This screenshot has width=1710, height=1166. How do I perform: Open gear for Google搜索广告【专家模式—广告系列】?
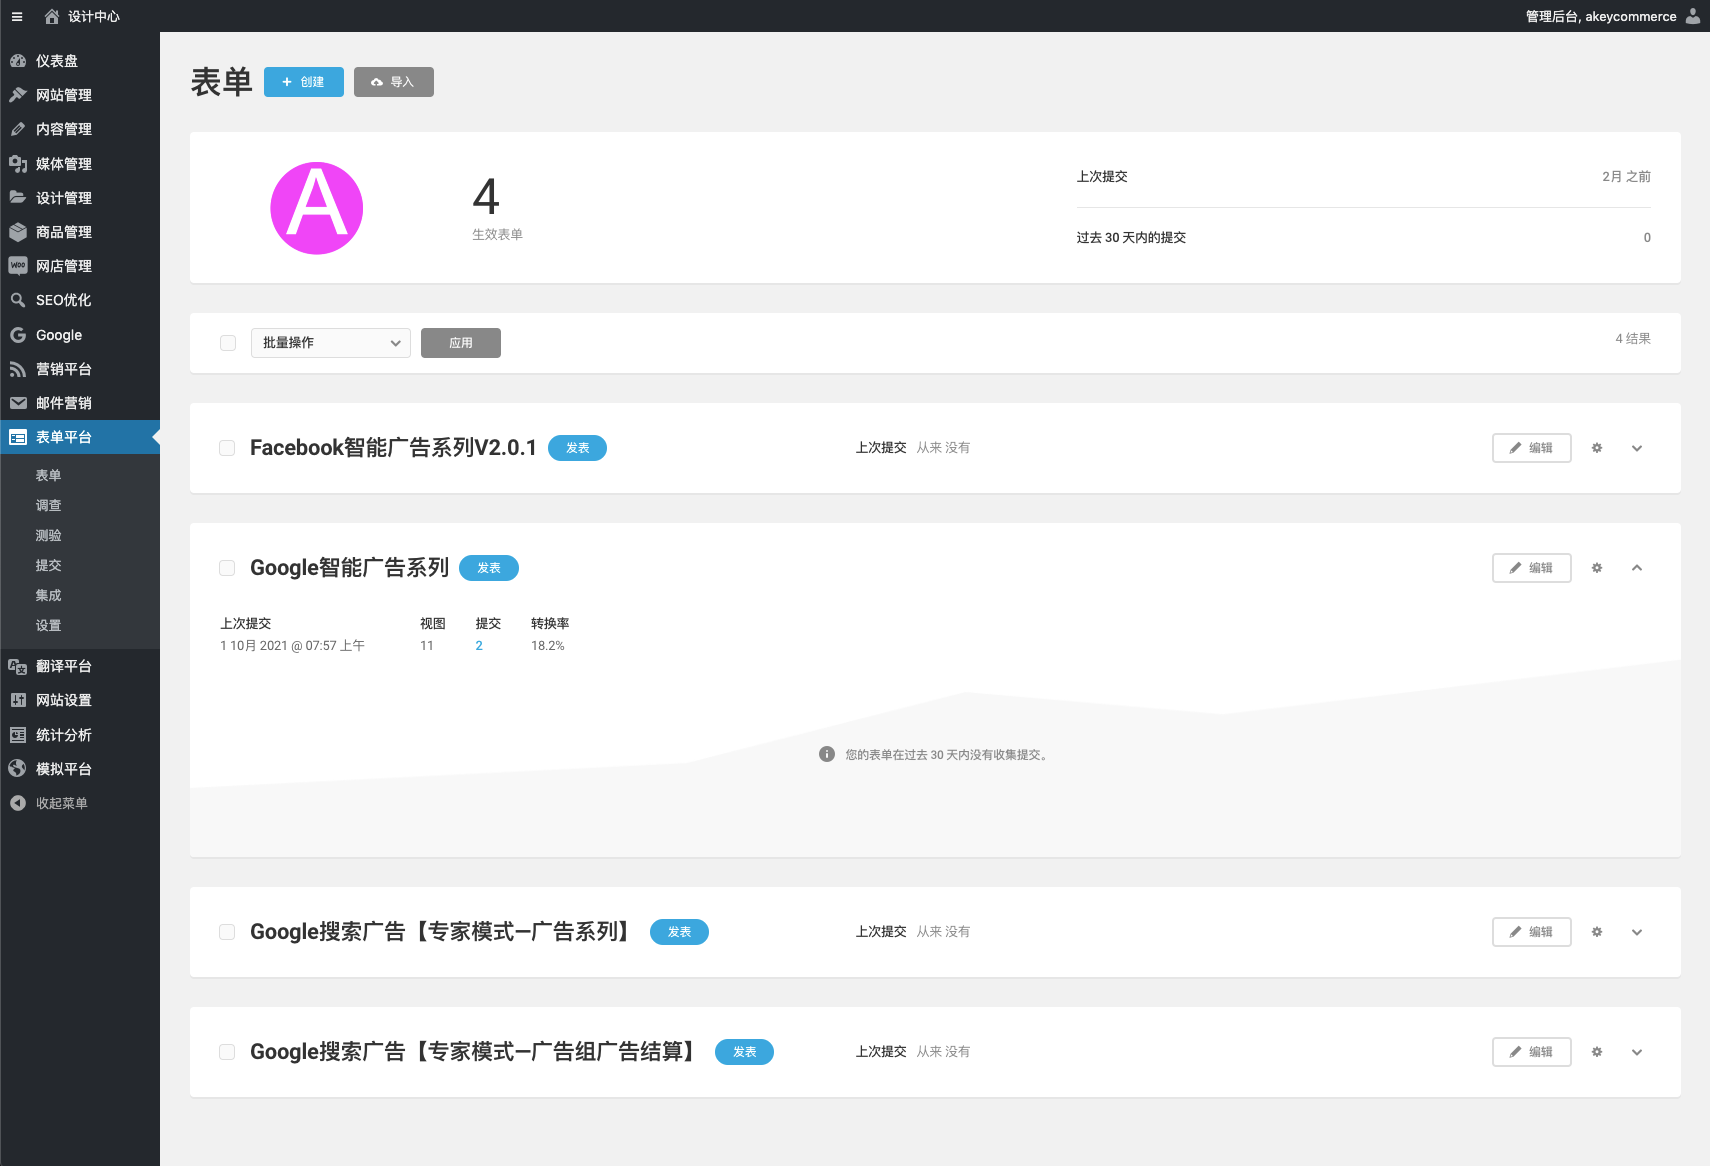[x=1597, y=932]
